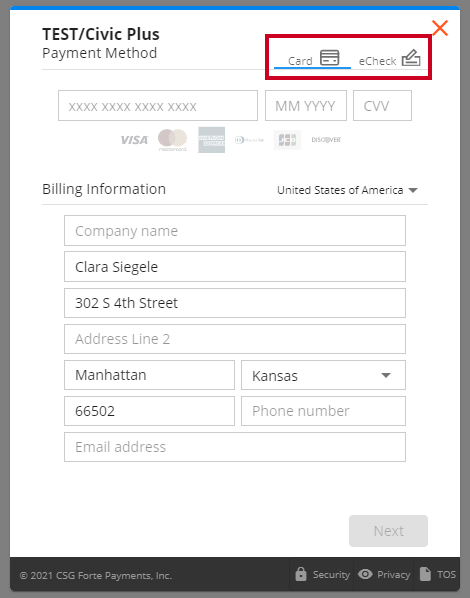This screenshot has width=470, height=598.
Task: Click the eCheck pen-and-check icon
Action: 411,58
